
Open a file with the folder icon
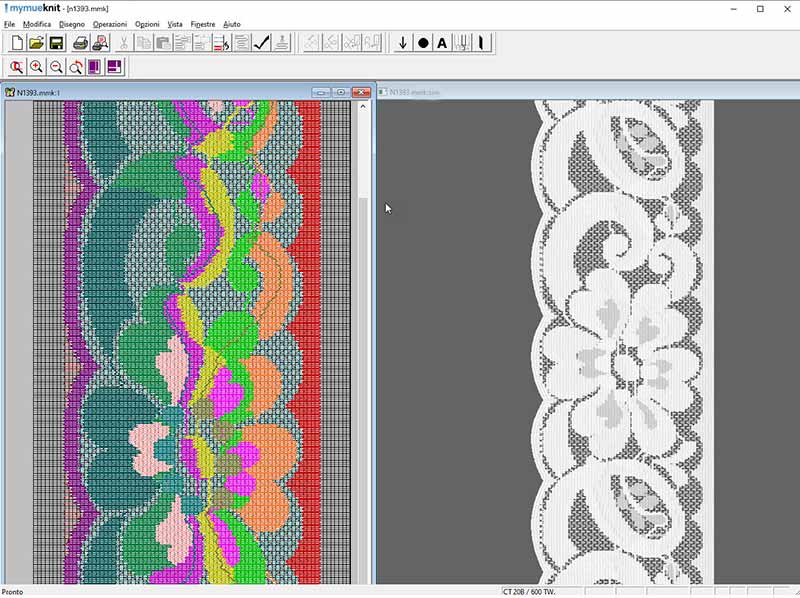pos(36,43)
